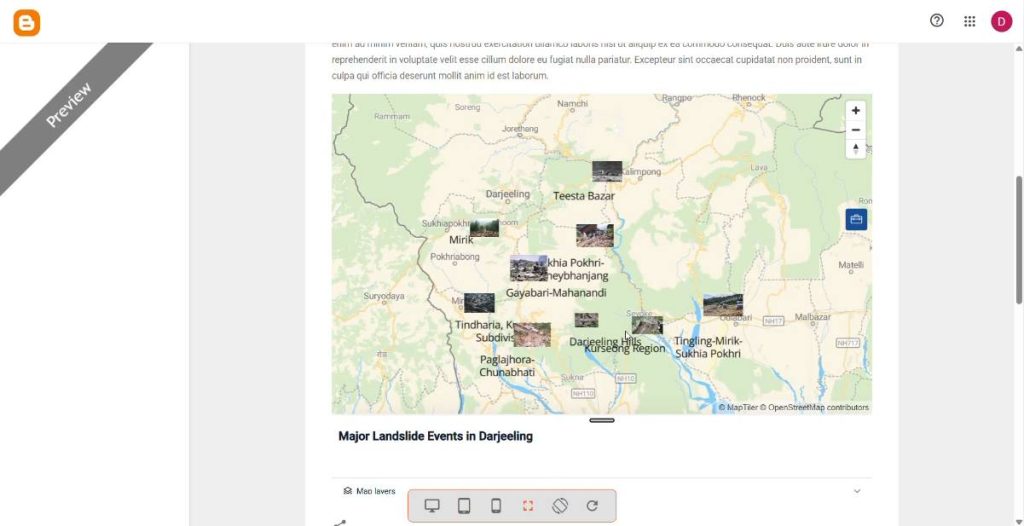Open photo marker above Tindharia label
This screenshot has width=1024, height=526.
point(479,303)
